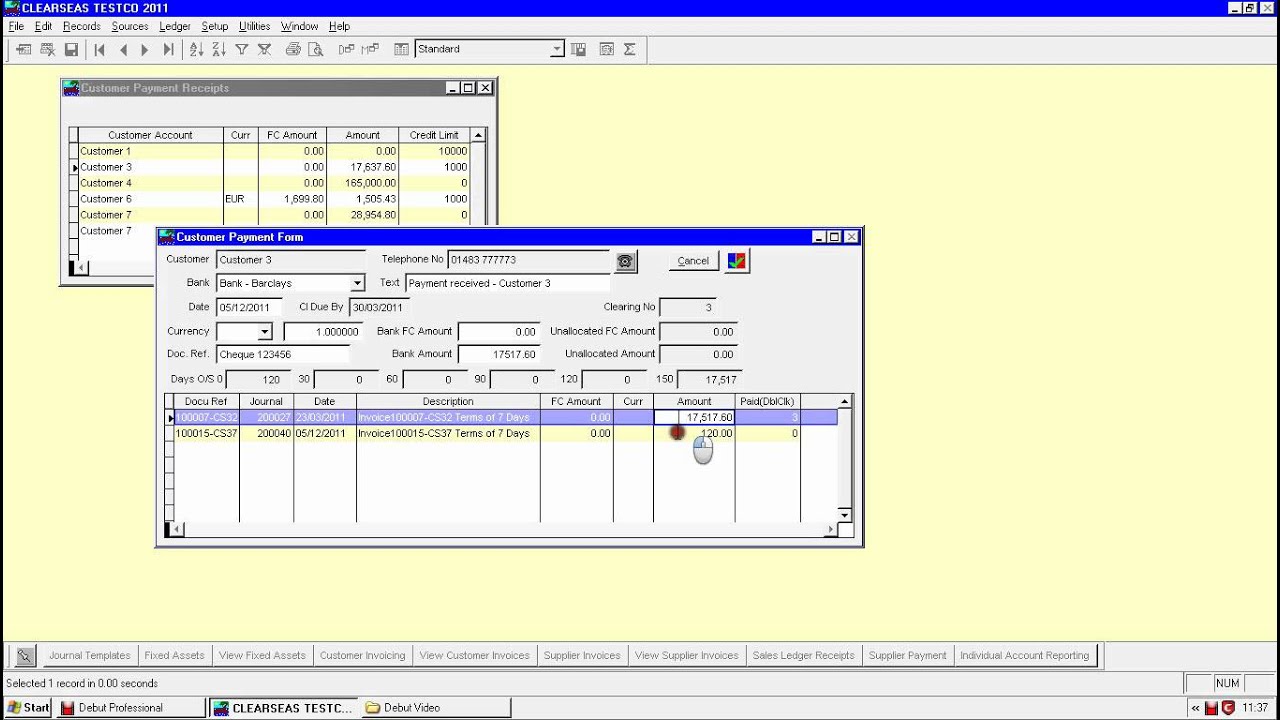
Task: Click the save record disk icon
Action: (71, 49)
